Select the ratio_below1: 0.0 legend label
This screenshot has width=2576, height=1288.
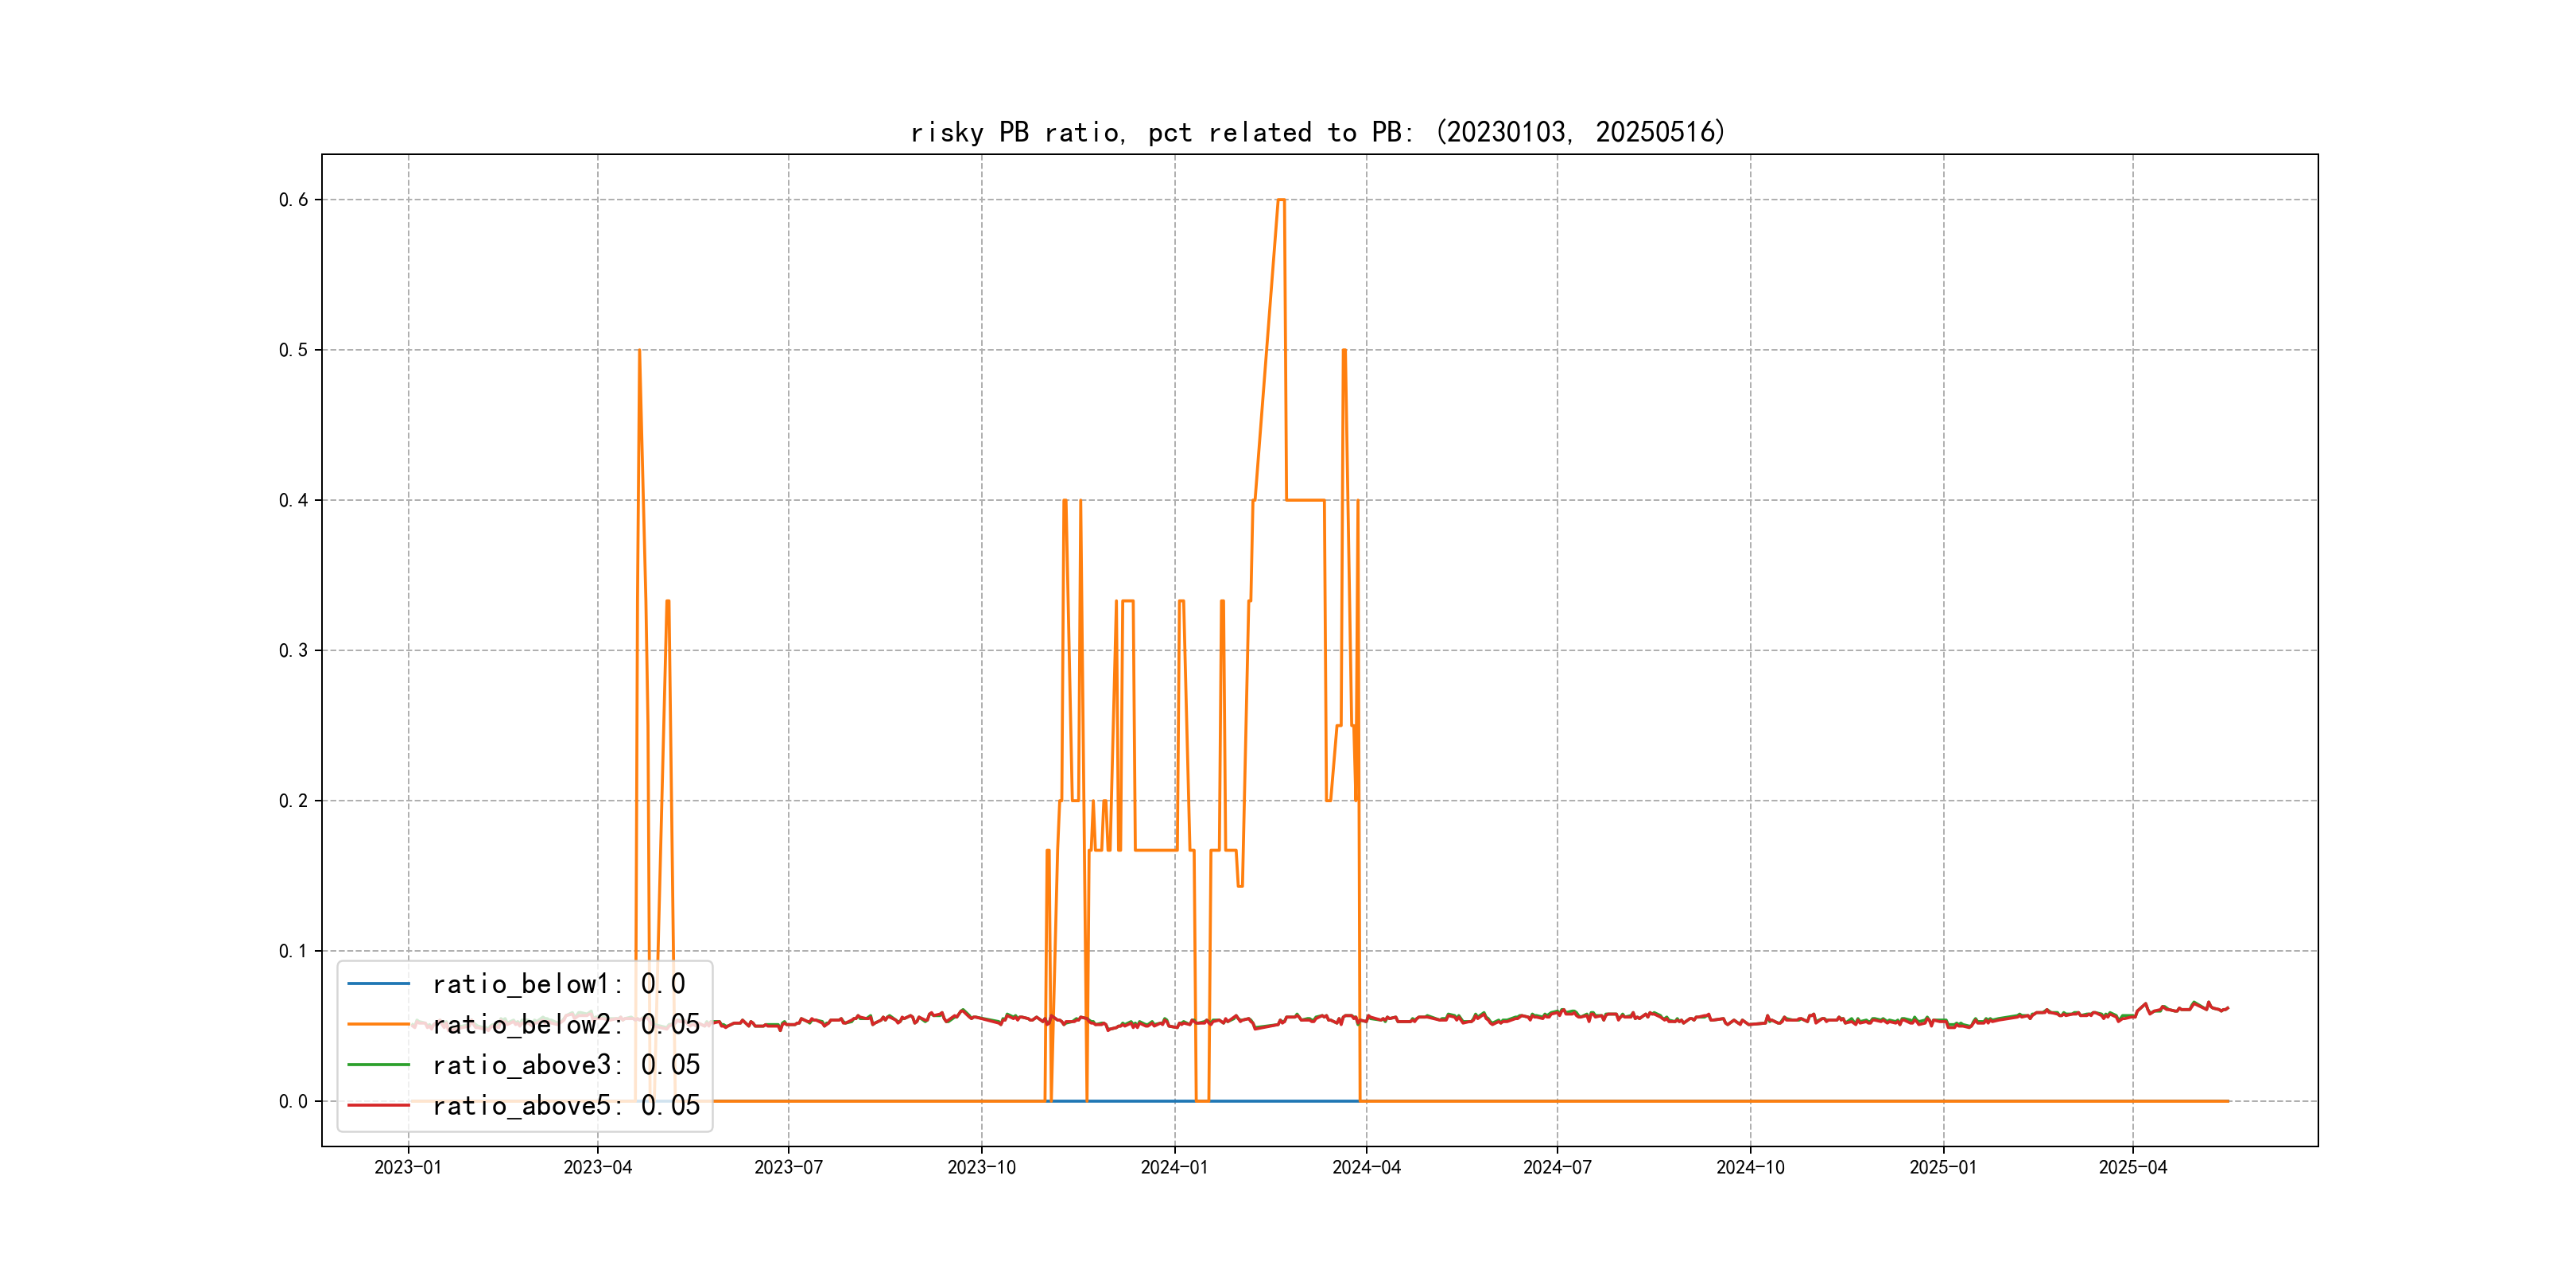558,984
